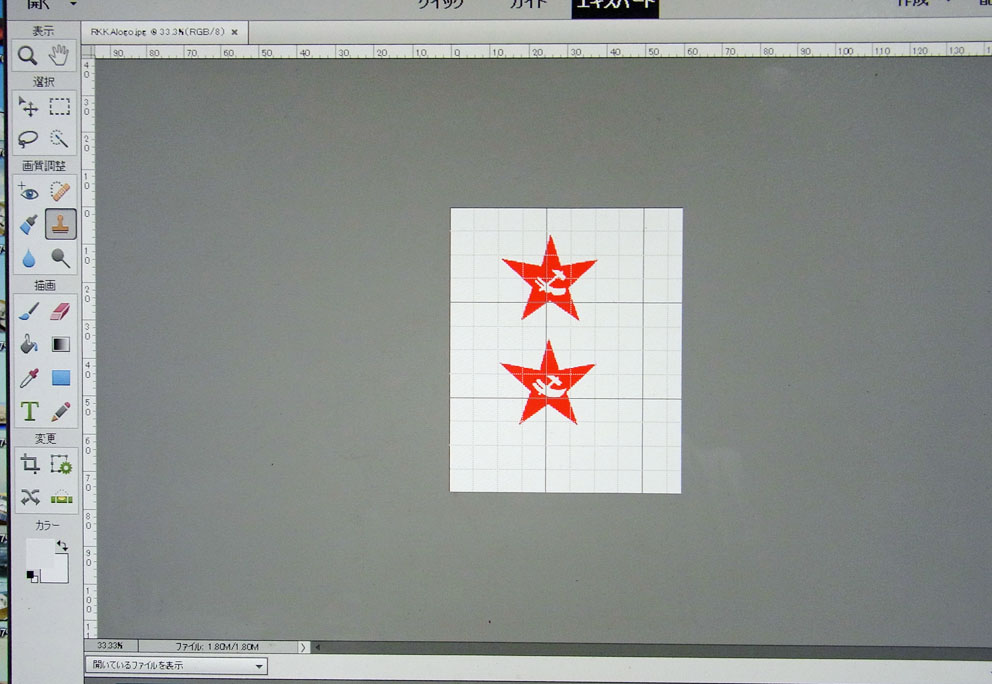Switch to the エキスパート mode tab
Screen dimensions: 992x684
point(615,6)
